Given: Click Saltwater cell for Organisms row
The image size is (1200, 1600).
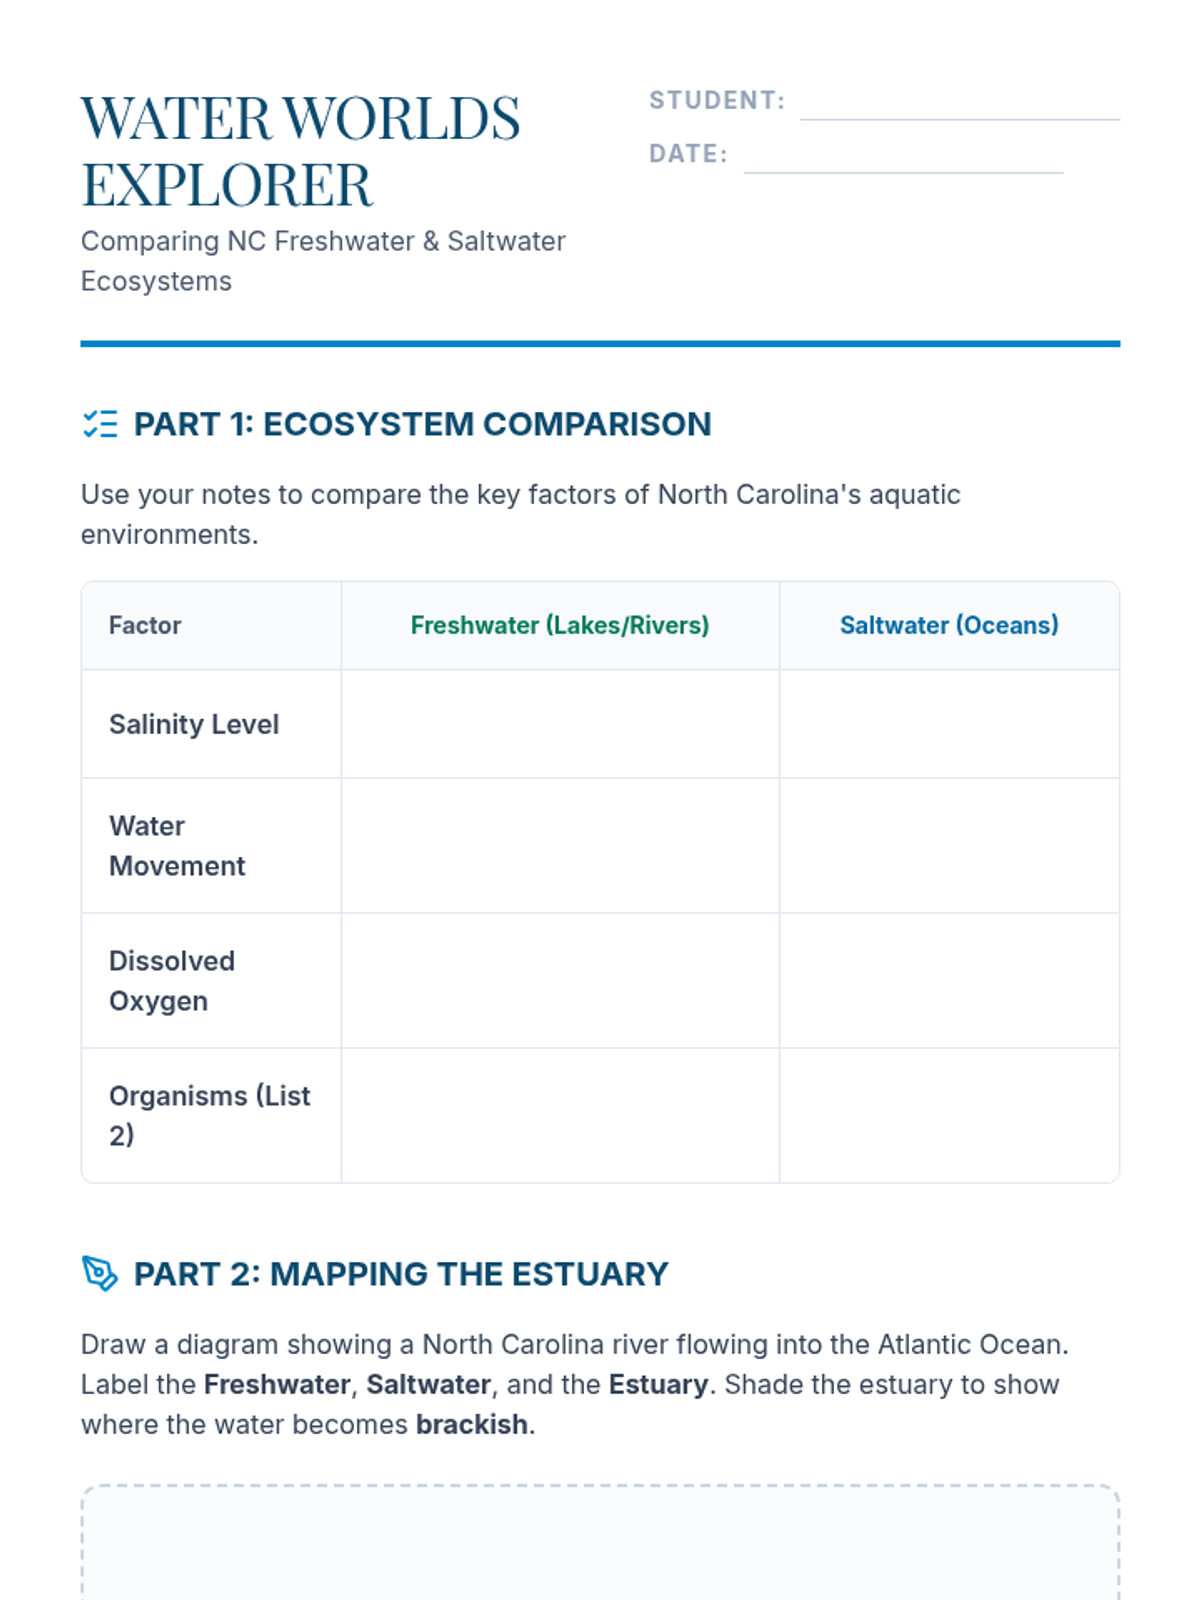Looking at the screenshot, I should tap(949, 1116).
